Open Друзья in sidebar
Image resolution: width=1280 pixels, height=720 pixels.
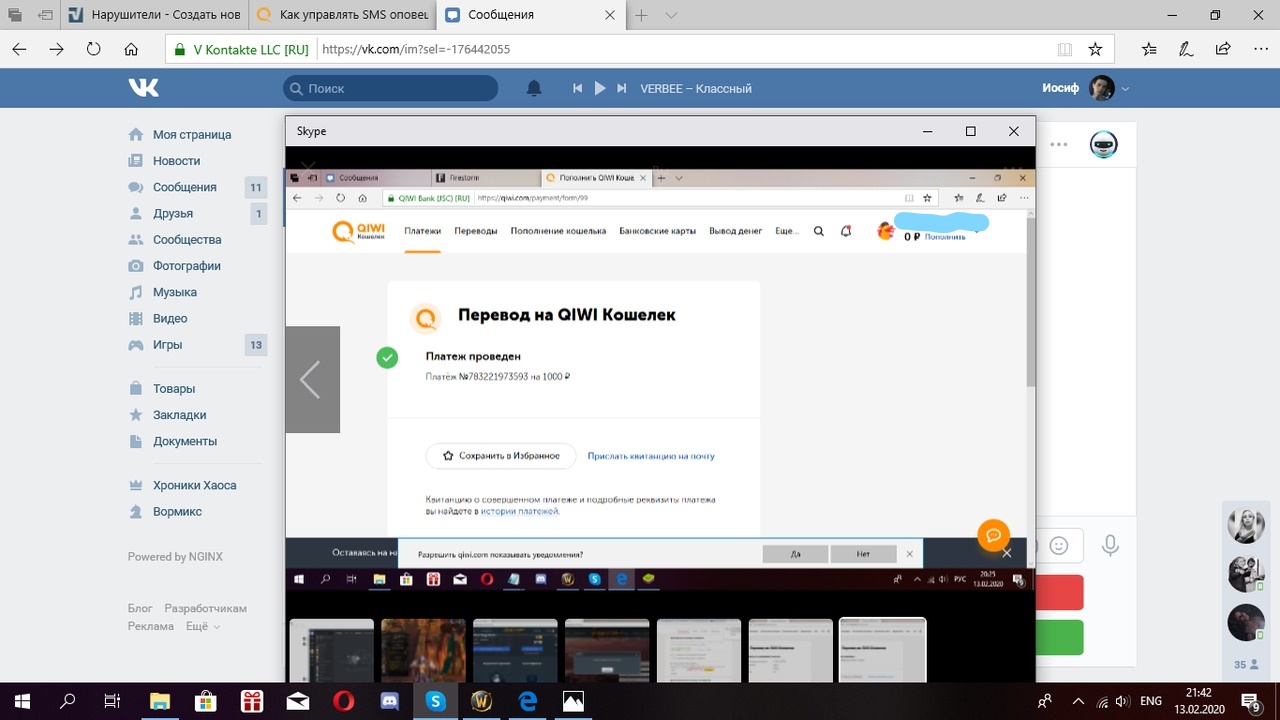(x=172, y=213)
